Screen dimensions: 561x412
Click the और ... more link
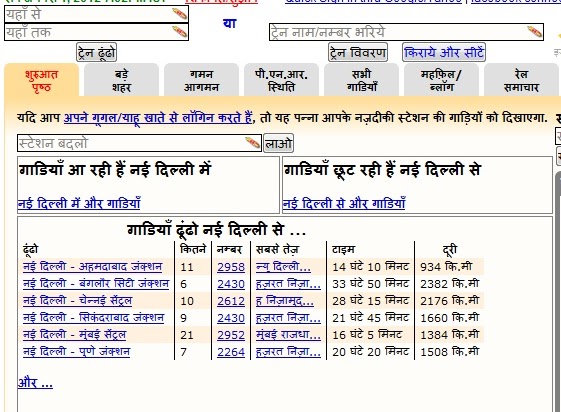[x=35, y=383]
